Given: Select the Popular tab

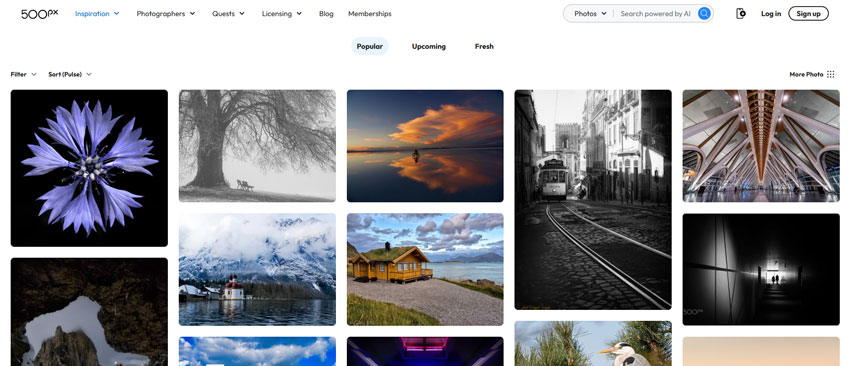Looking at the screenshot, I should click(x=370, y=46).
